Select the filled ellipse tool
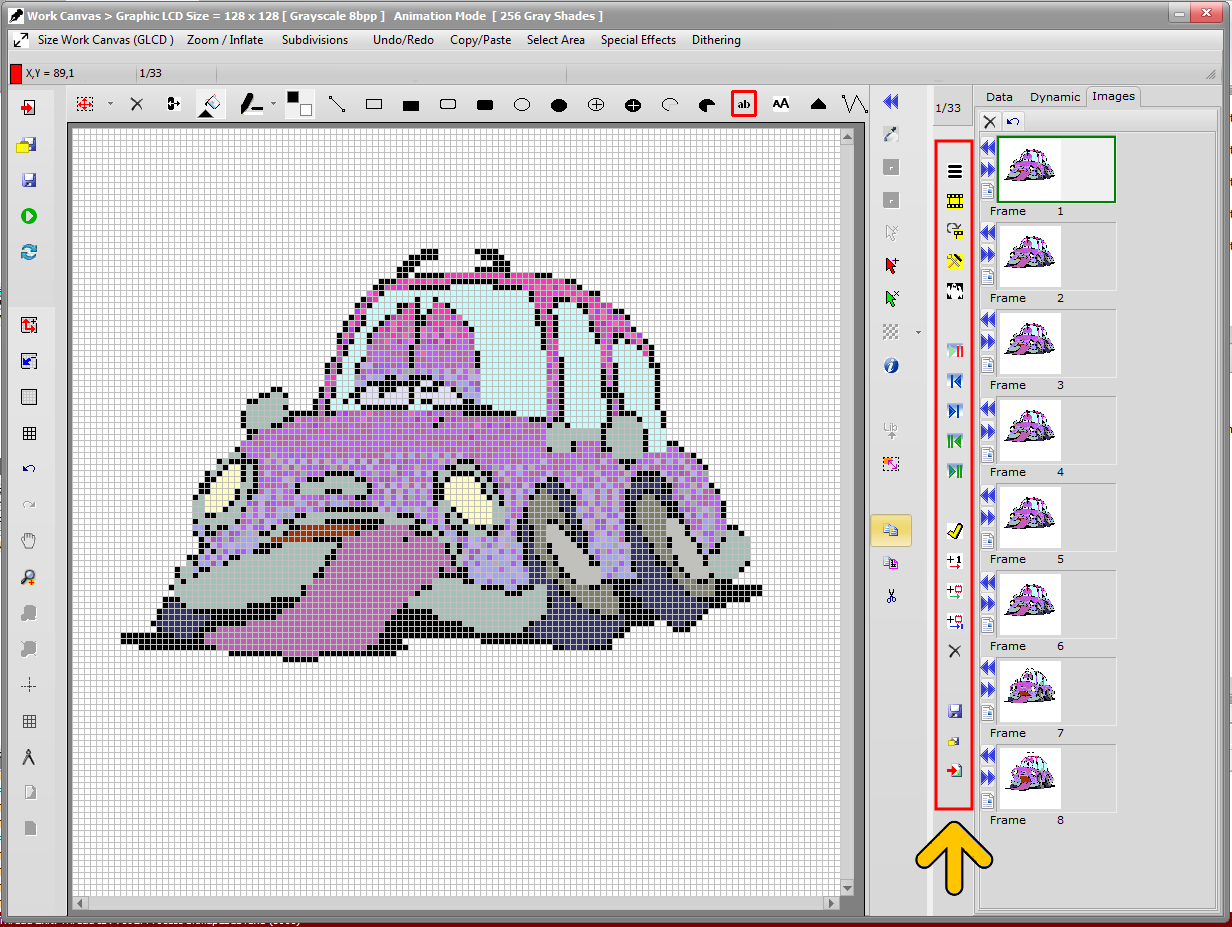The width and height of the screenshot is (1232, 927). coord(559,104)
